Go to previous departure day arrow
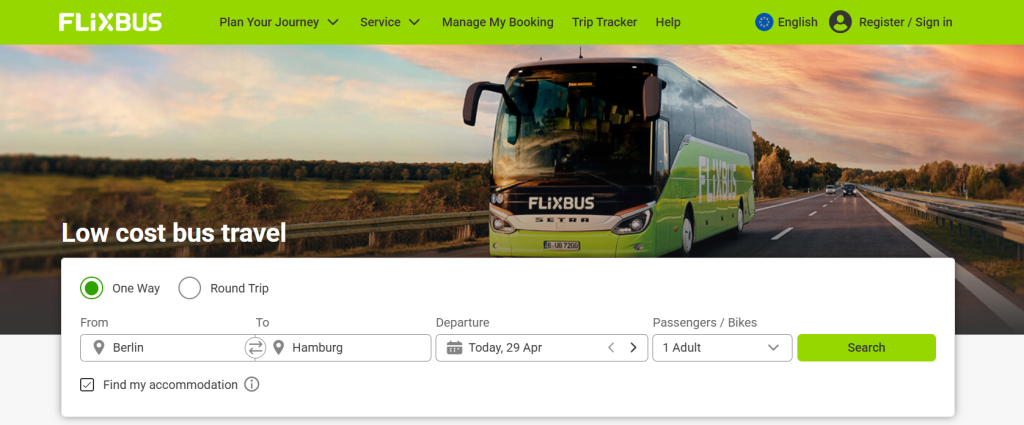This screenshot has height=425, width=1024. (611, 348)
